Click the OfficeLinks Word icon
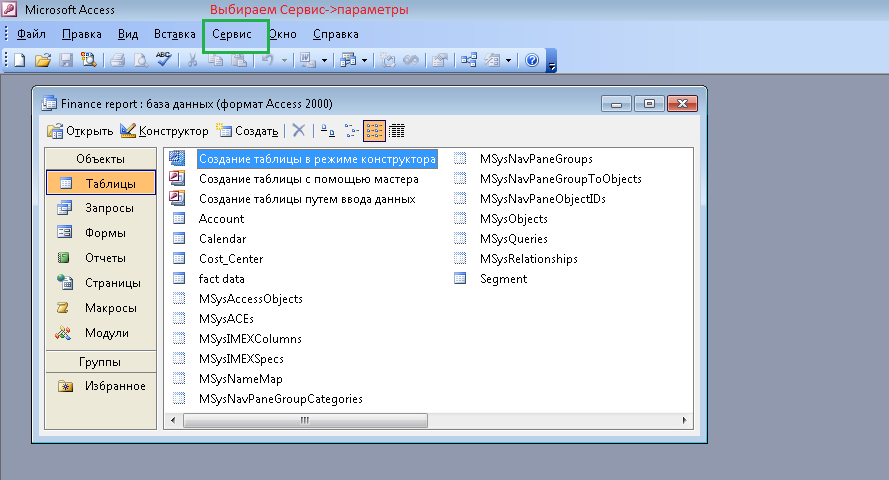 point(308,60)
